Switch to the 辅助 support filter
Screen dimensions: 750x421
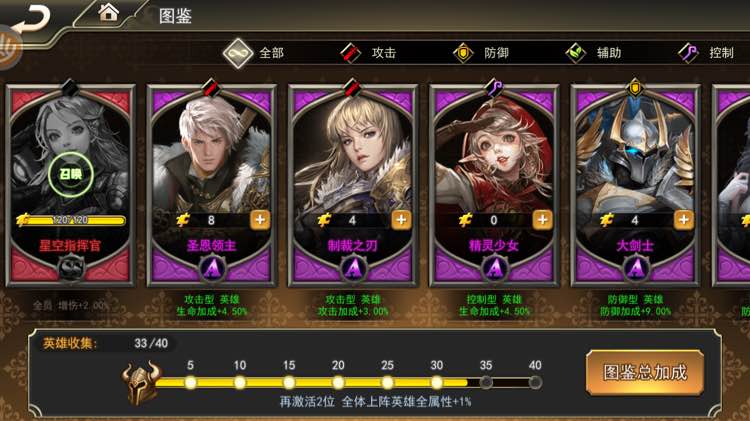[x=593, y=53]
